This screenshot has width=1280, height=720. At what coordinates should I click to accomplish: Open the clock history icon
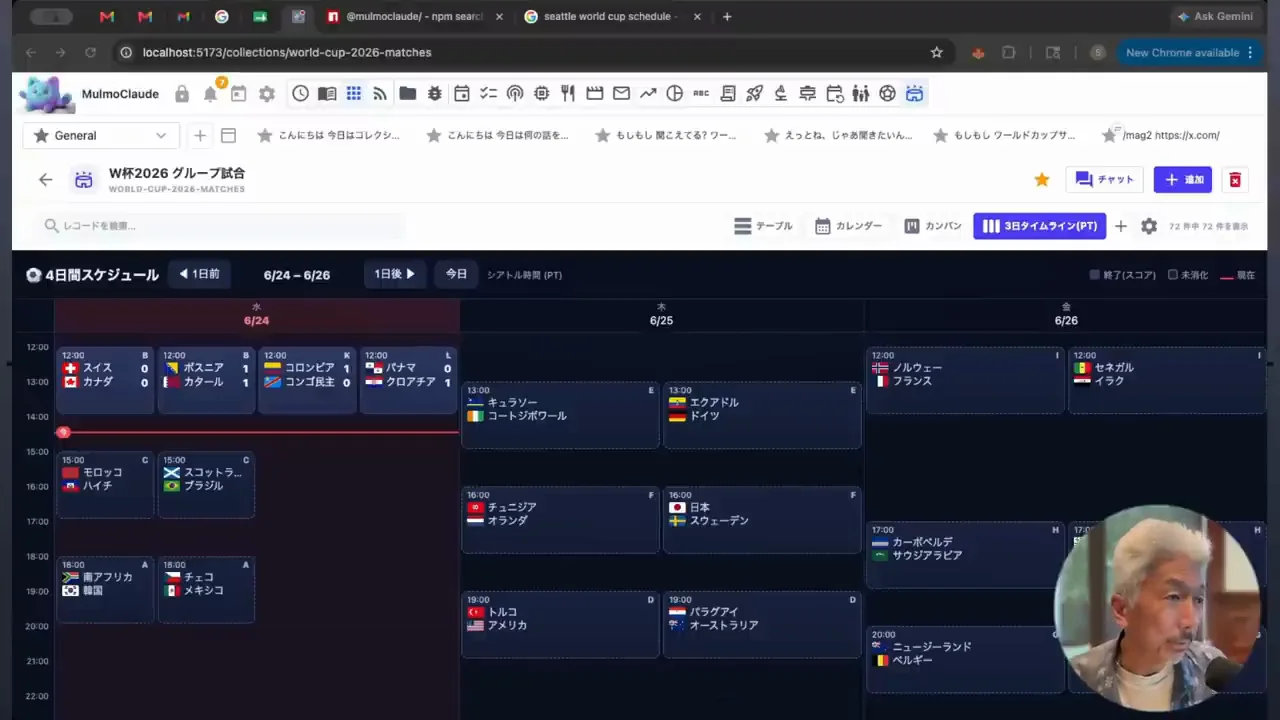(300, 94)
